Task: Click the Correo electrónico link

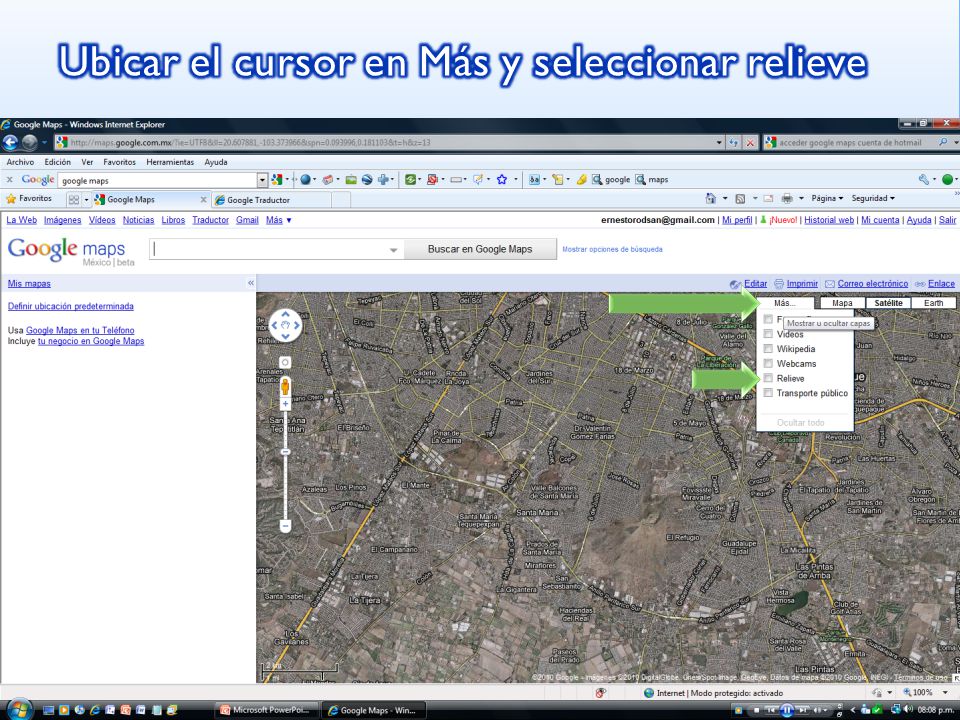Action: (x=872, y=283)
